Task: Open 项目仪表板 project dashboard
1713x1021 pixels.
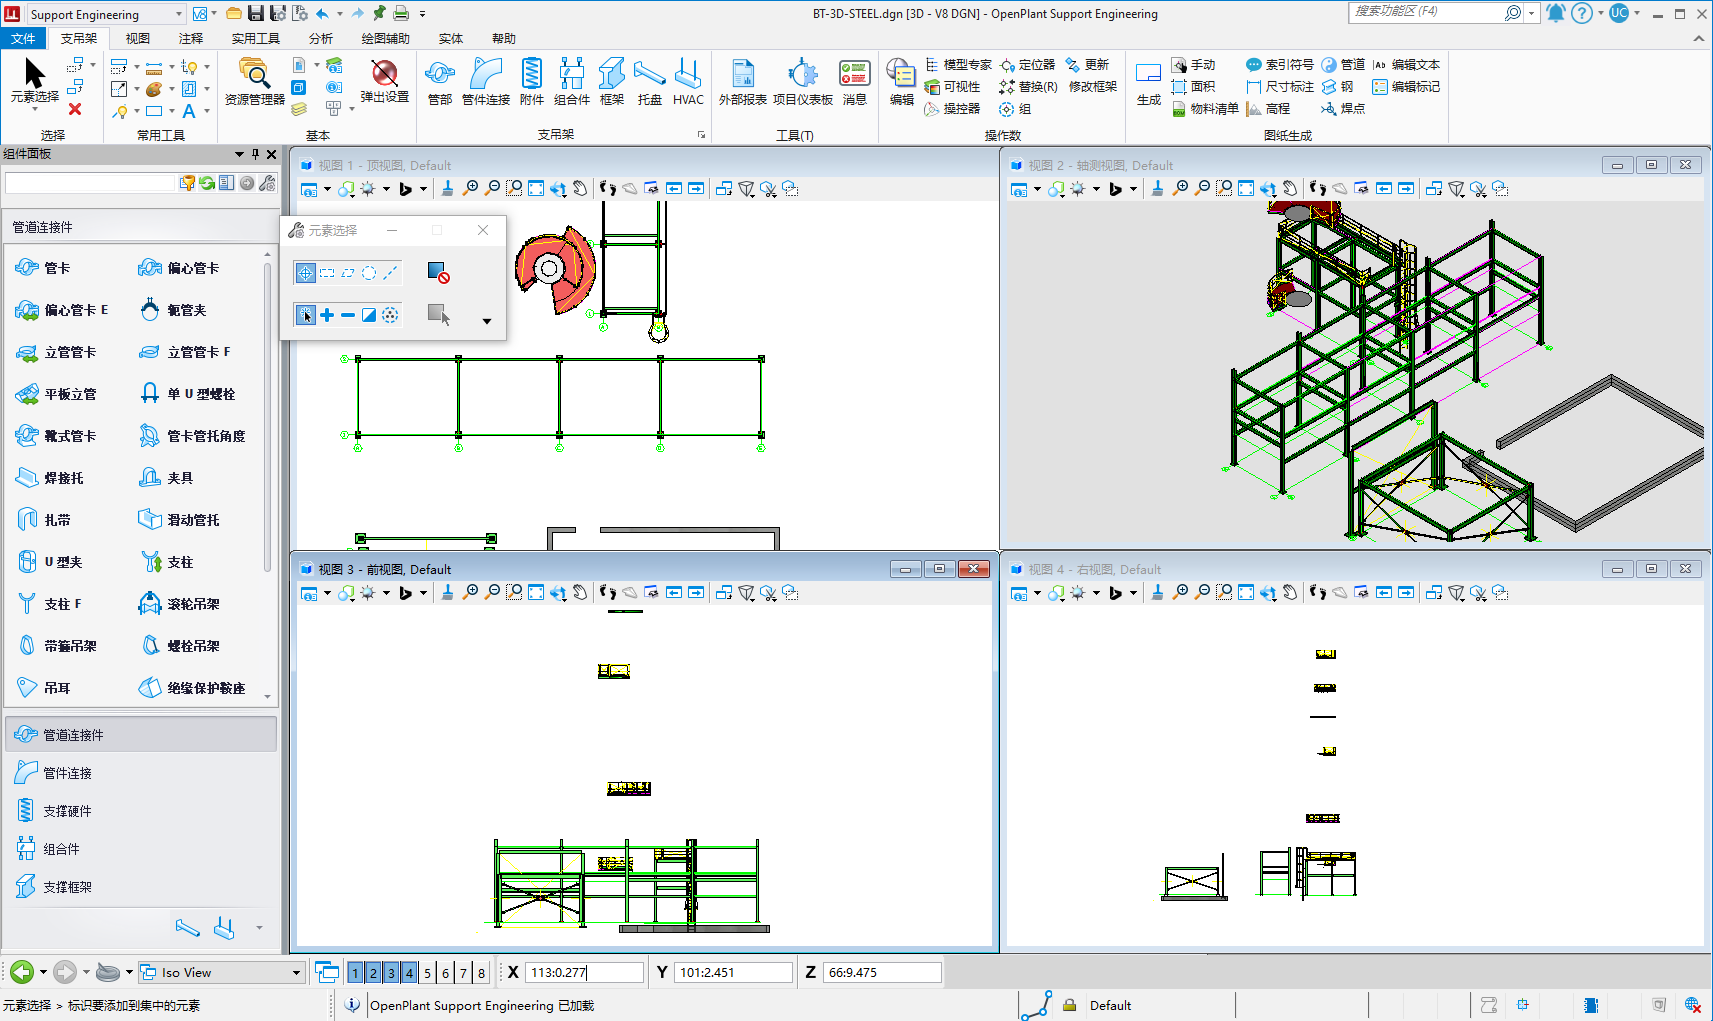Action: (803, 81)
